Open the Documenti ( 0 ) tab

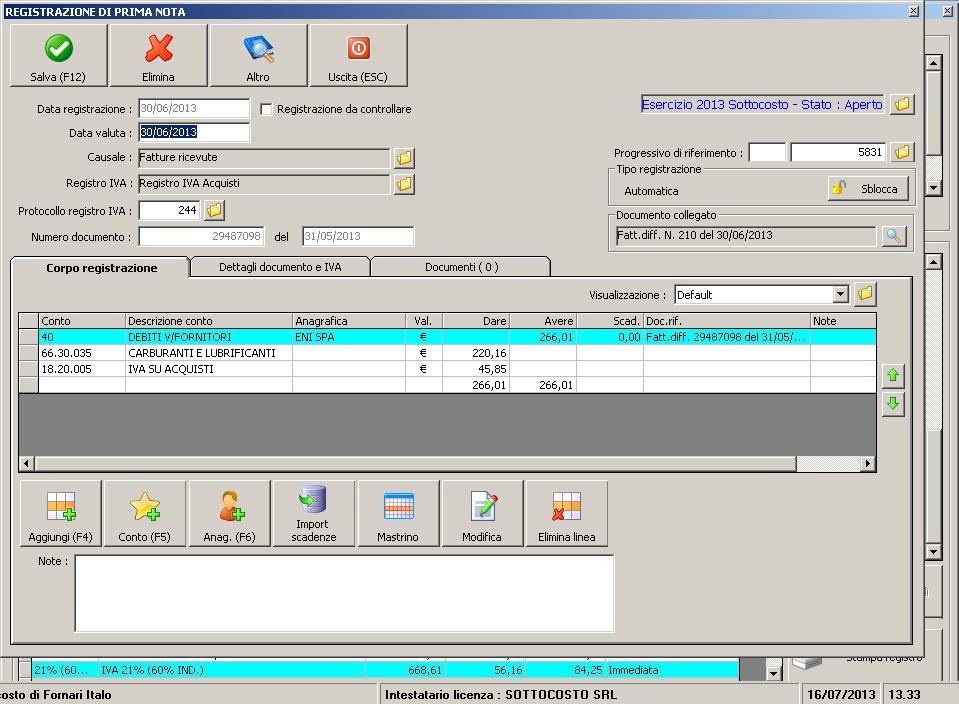point(461,267)
